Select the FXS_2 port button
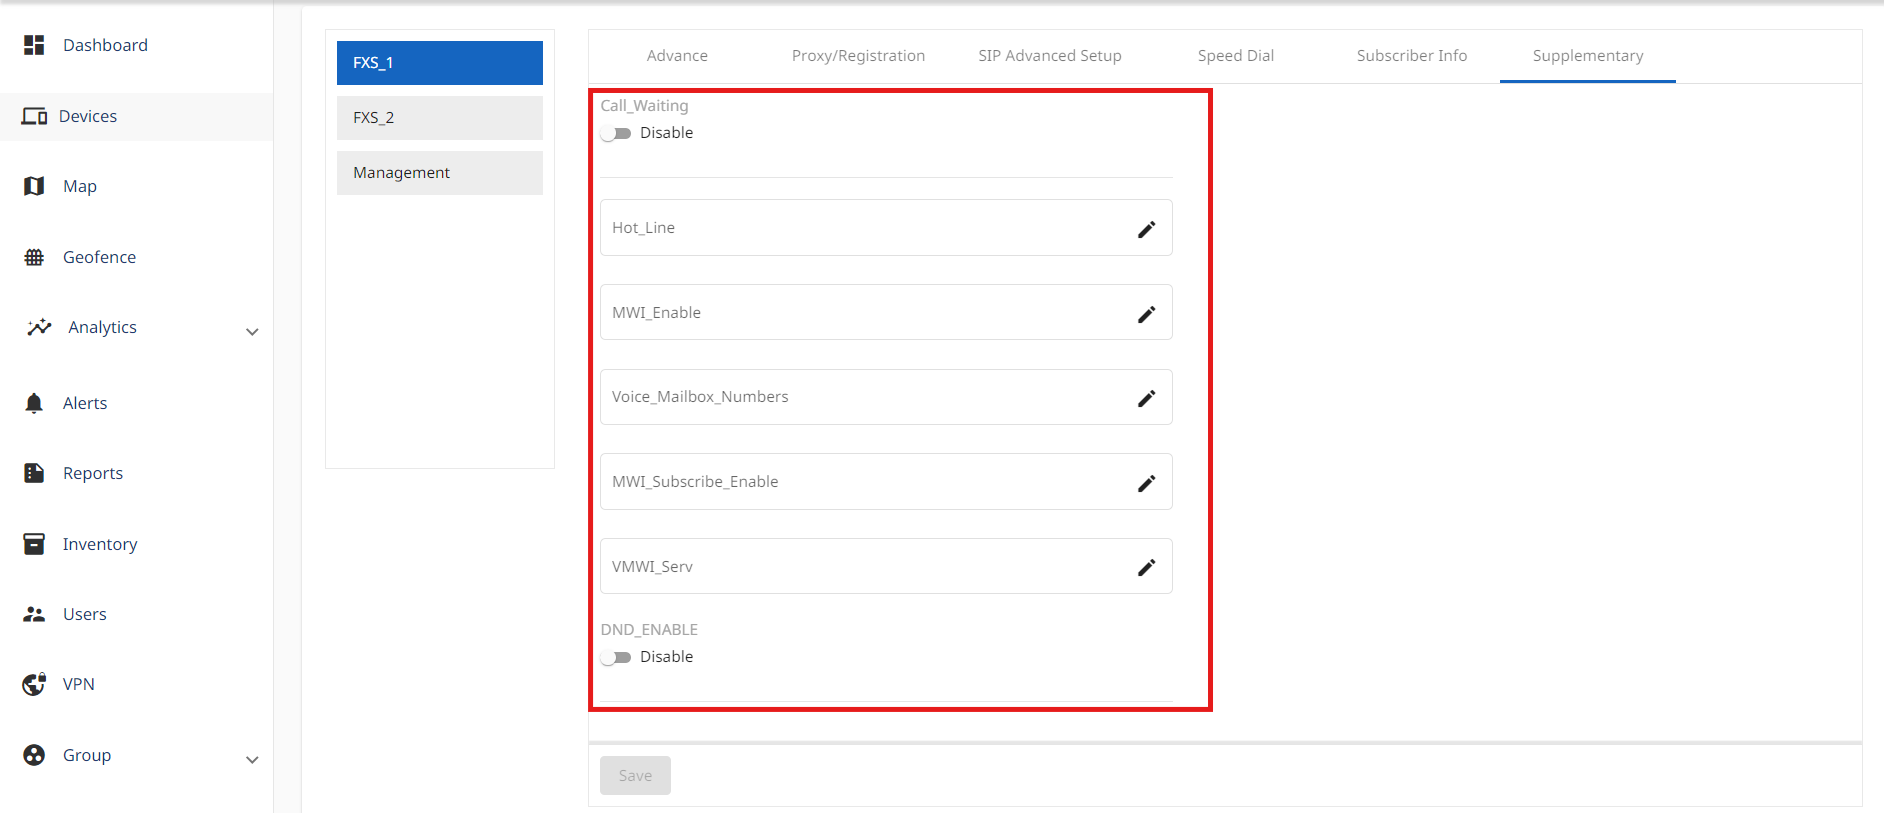The image size is (1884, 813). coord(440,118)
